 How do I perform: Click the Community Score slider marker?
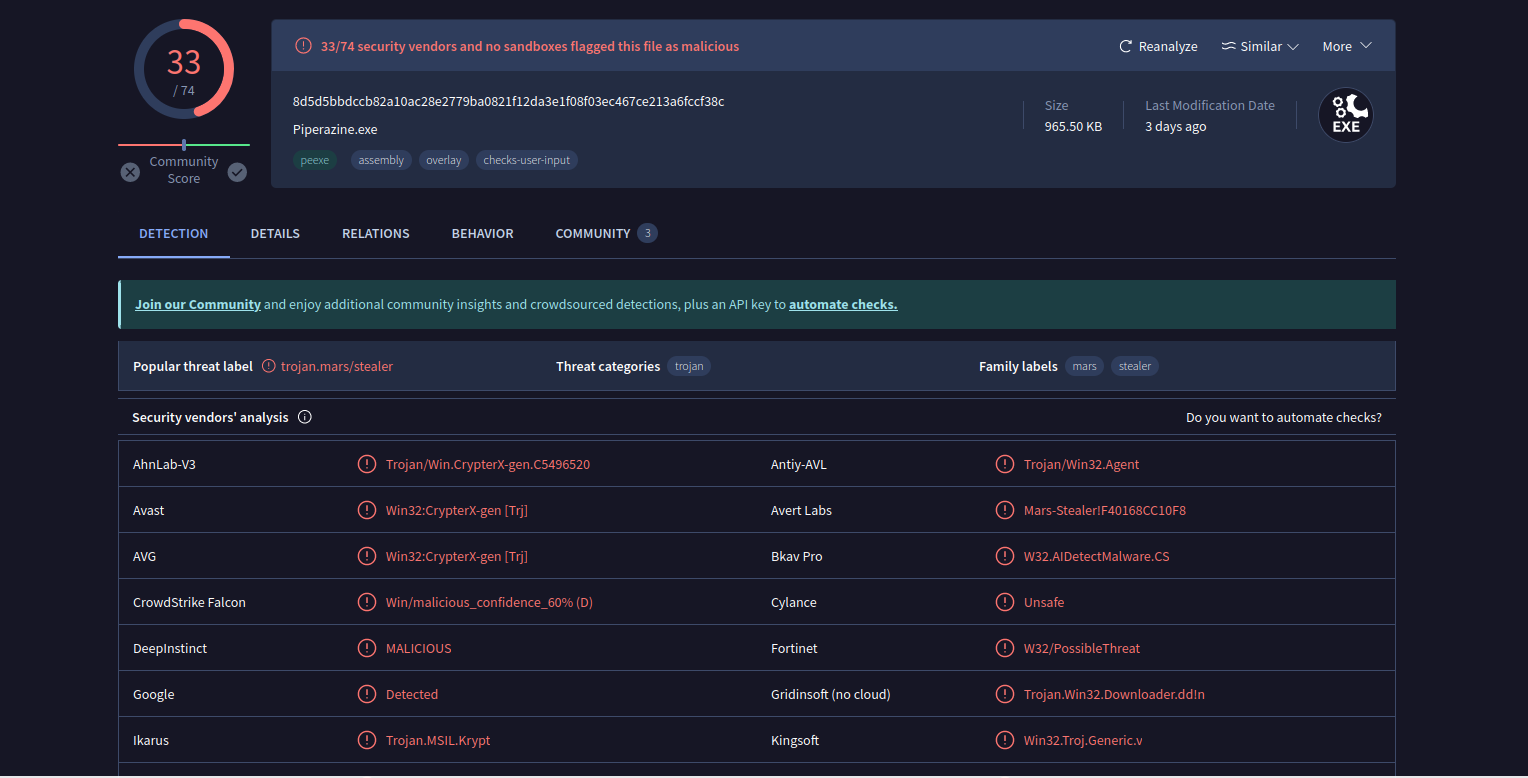tap(184, 145)
